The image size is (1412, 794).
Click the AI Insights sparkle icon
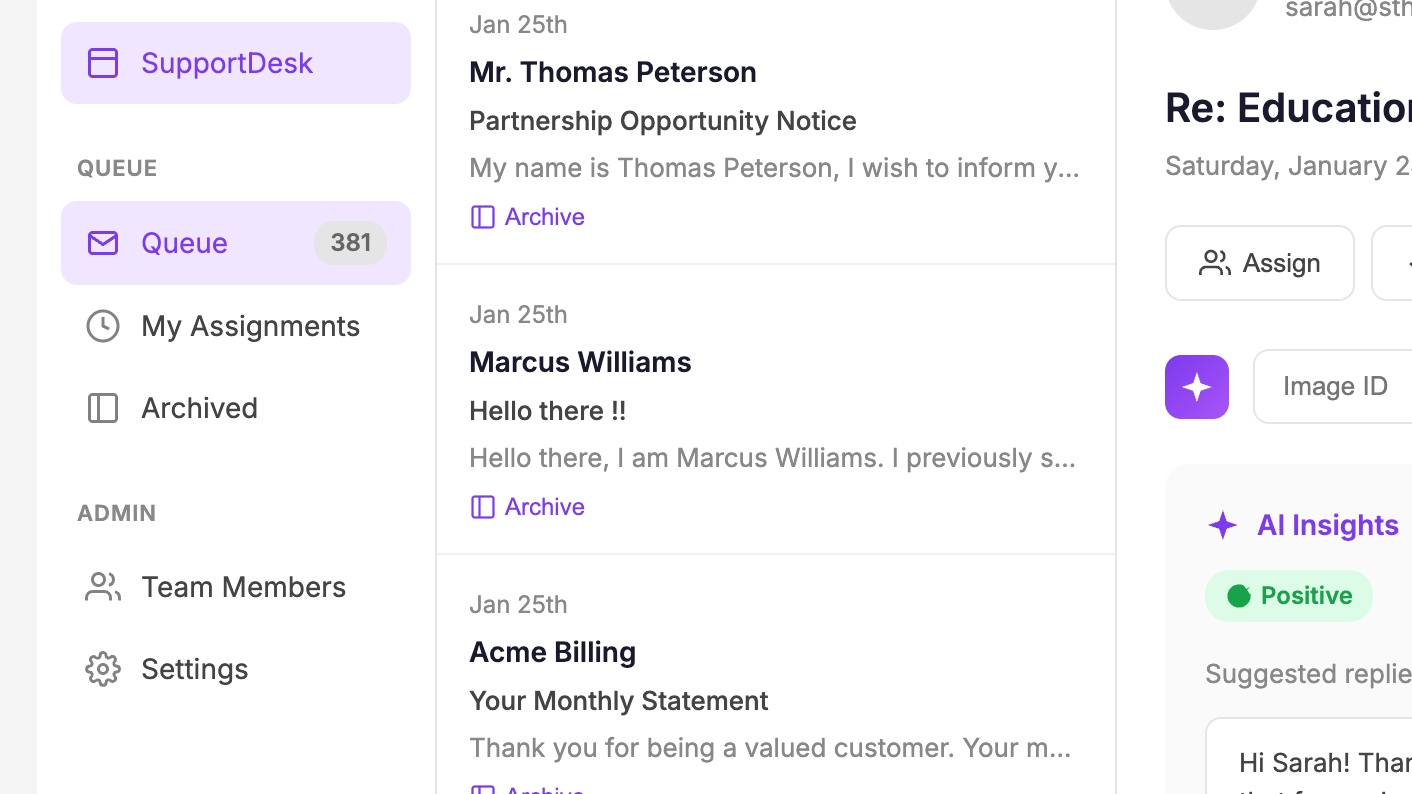(x=1222, y=524)
